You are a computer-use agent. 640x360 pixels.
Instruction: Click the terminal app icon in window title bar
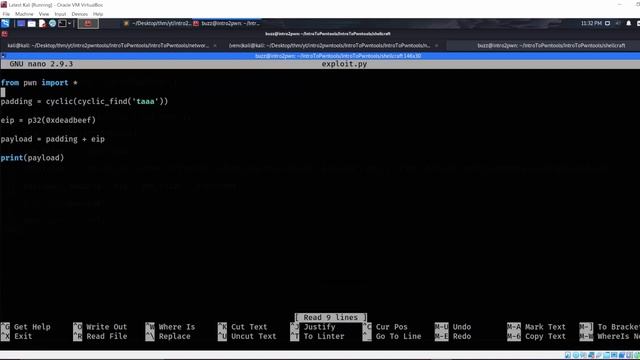(x=4, y=34)
